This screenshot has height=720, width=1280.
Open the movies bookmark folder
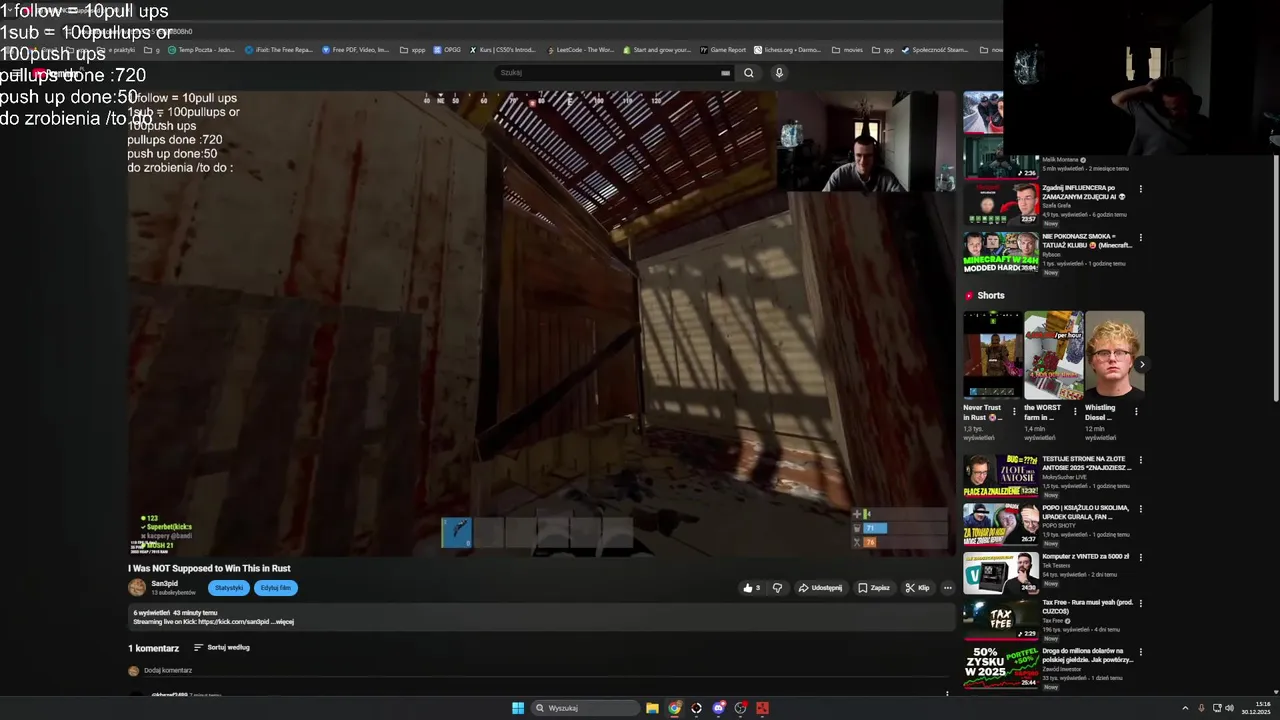[846, 50]
